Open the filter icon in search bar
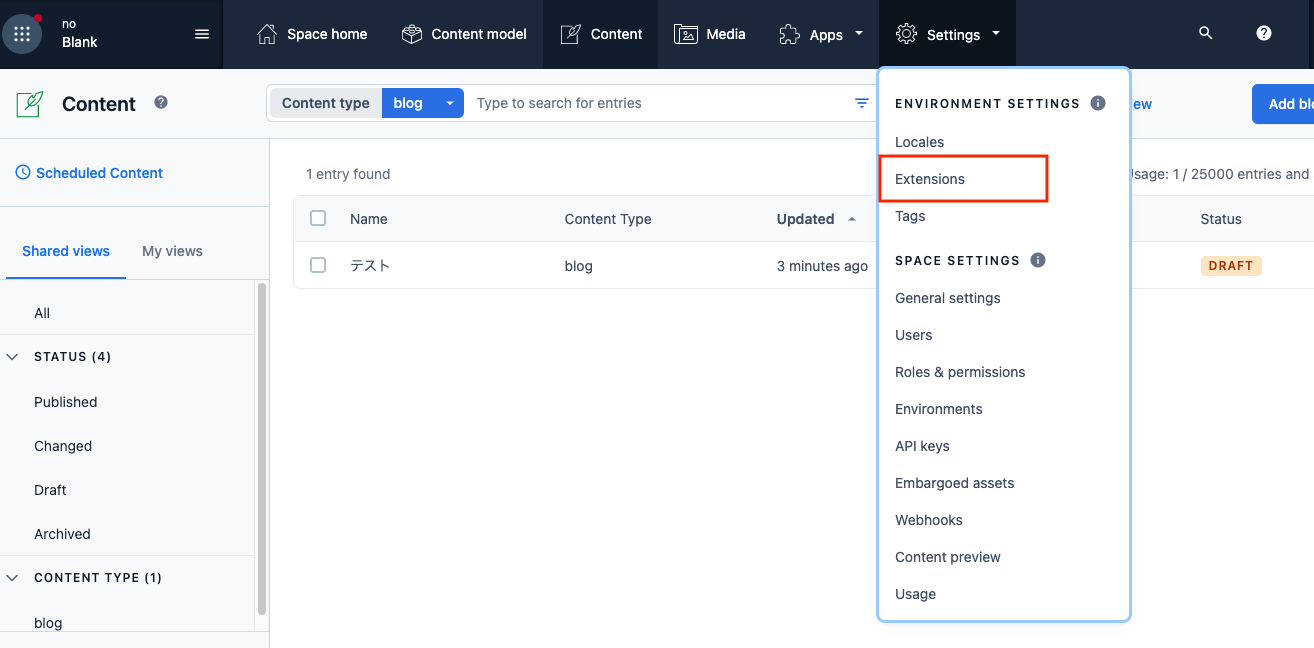 (862, 103)
